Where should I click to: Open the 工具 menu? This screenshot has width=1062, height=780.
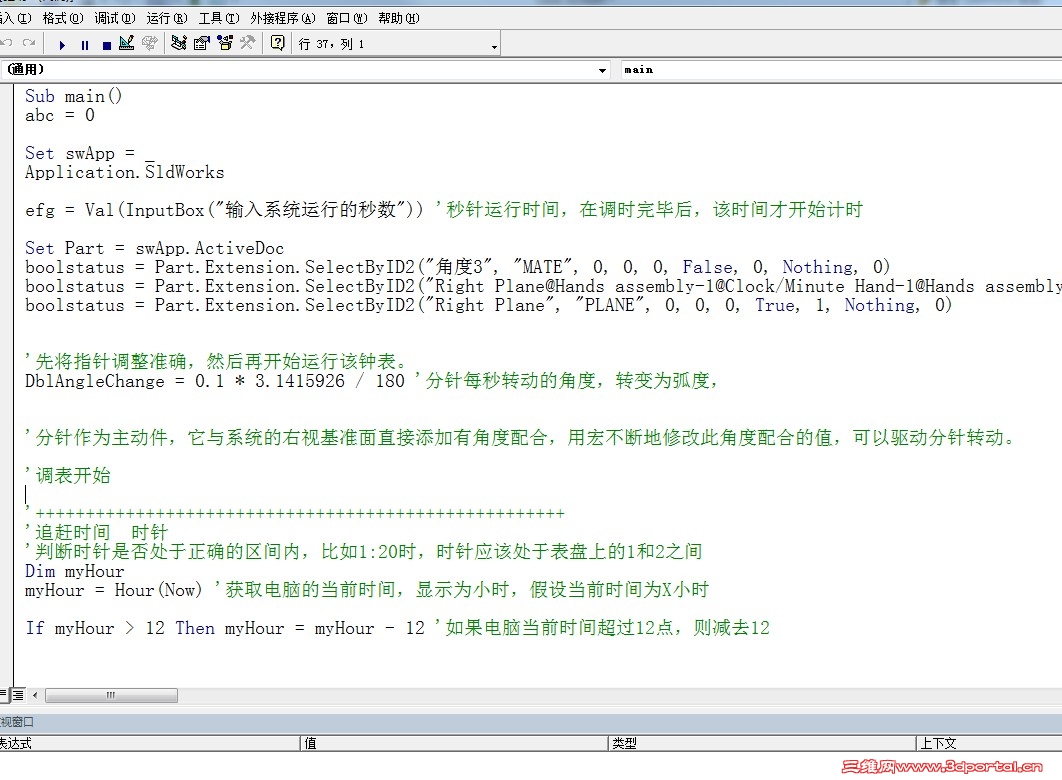pos(219,18)
